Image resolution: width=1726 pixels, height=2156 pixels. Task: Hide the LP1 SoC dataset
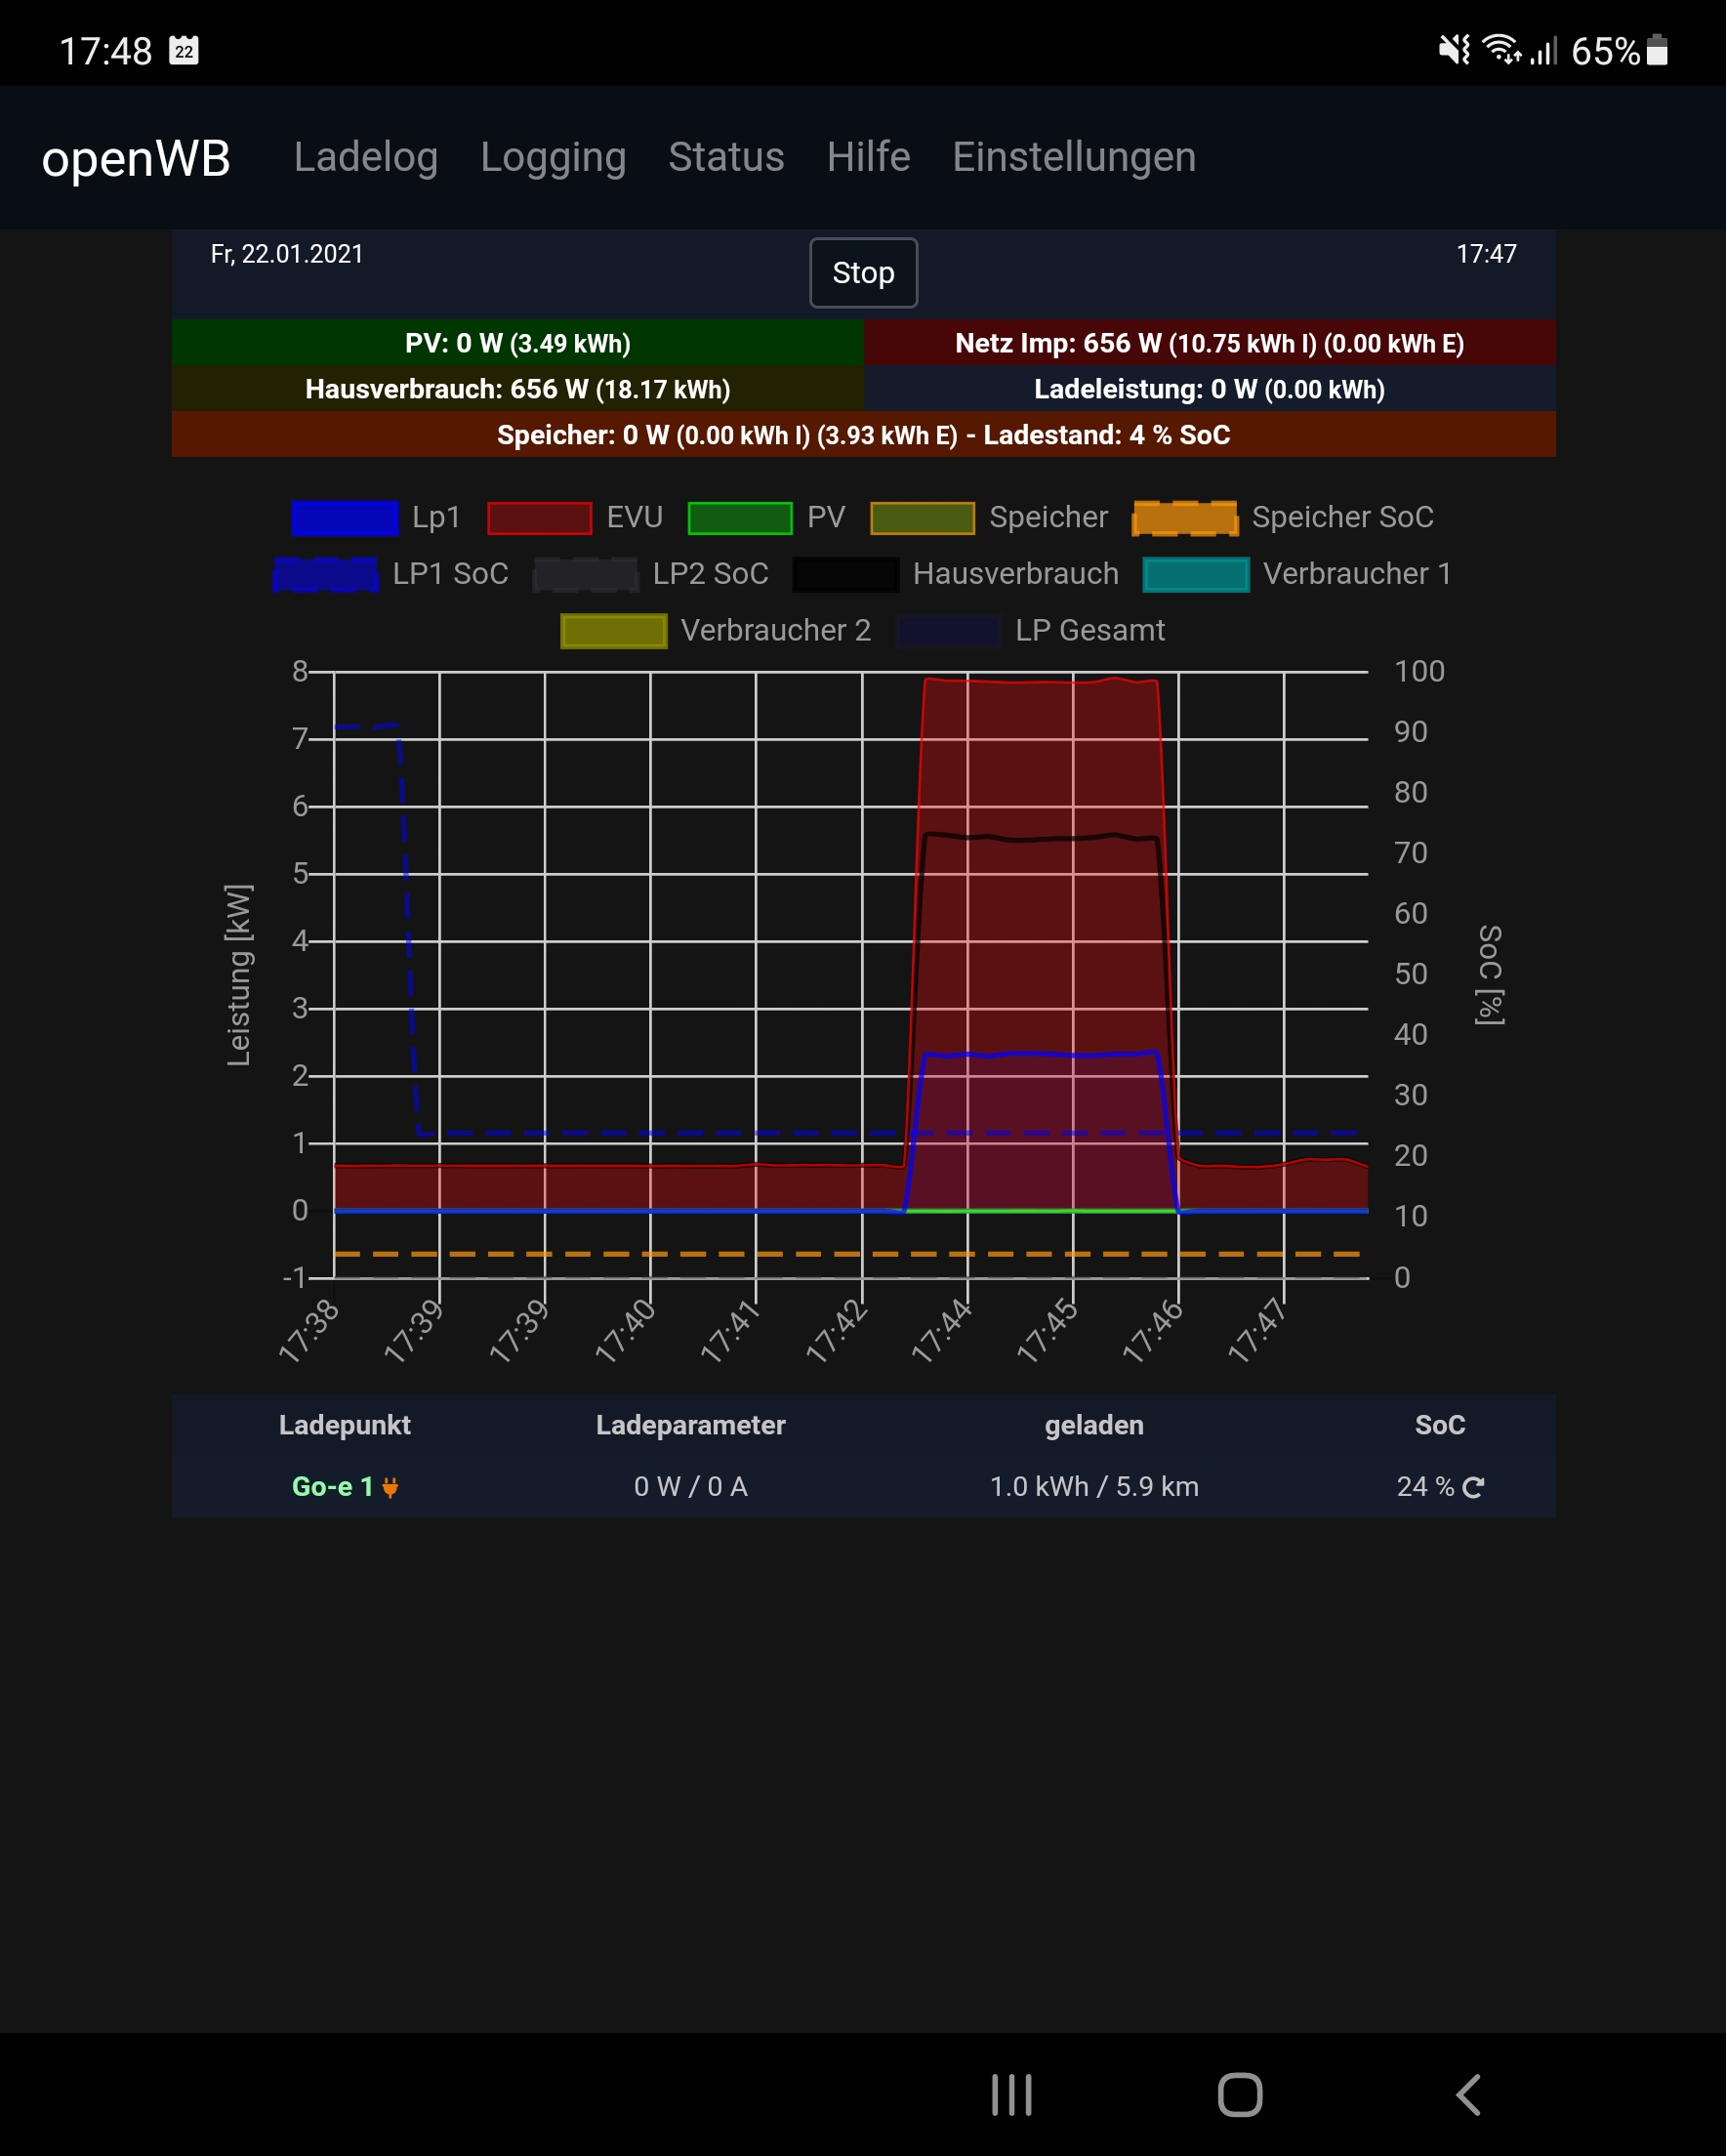coord(326,575)
